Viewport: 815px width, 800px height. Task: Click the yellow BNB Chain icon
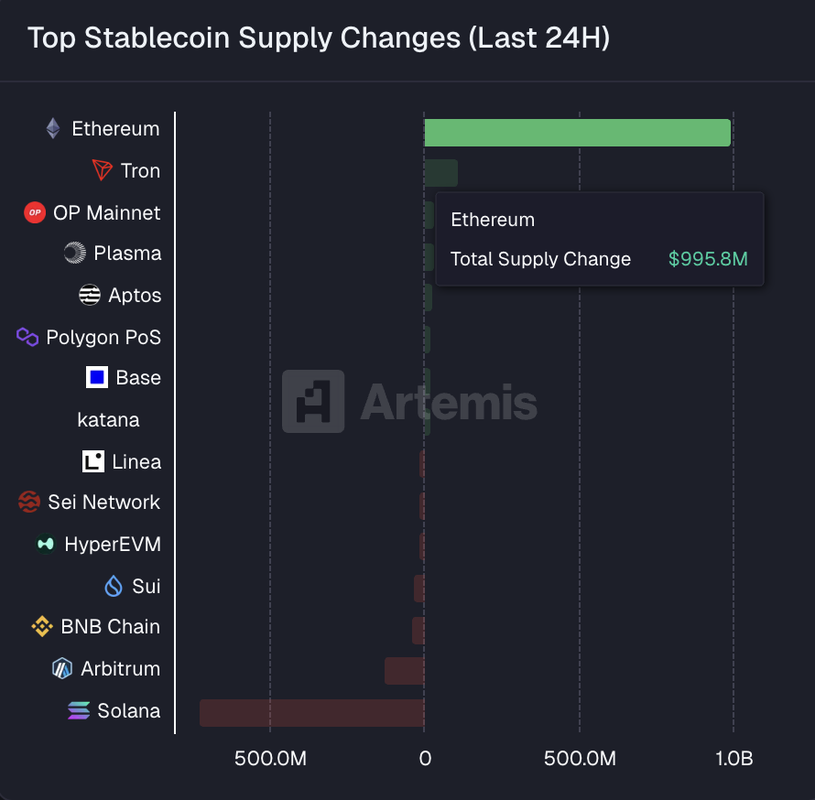[42, 627]
